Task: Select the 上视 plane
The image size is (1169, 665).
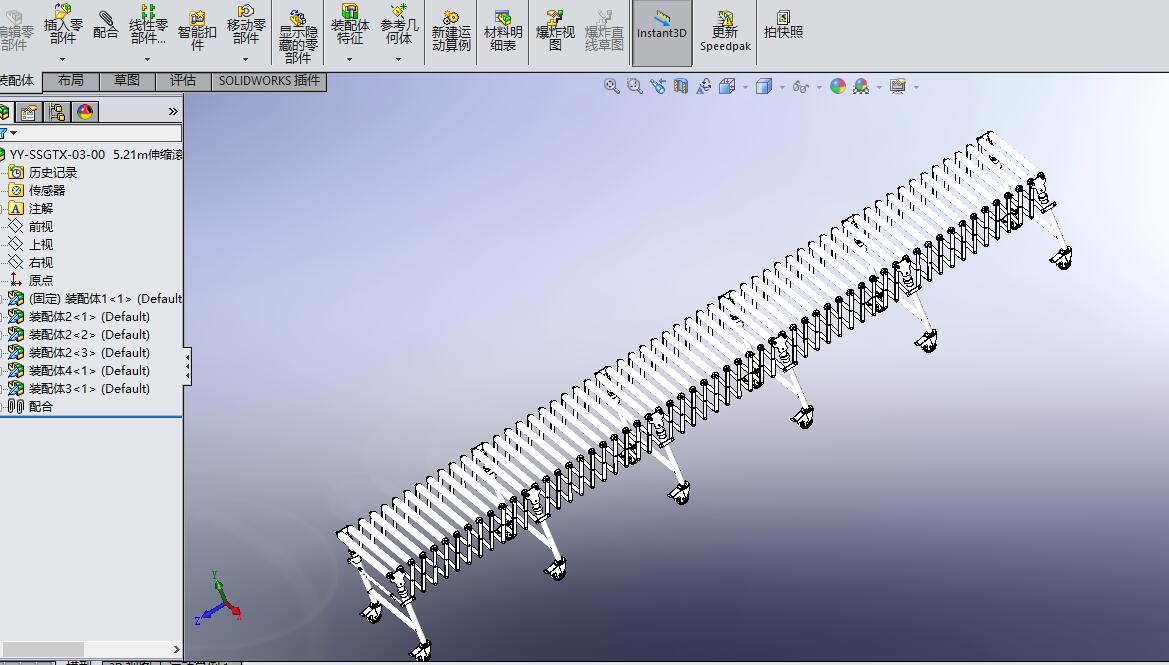Action: [x=40, y=245]
